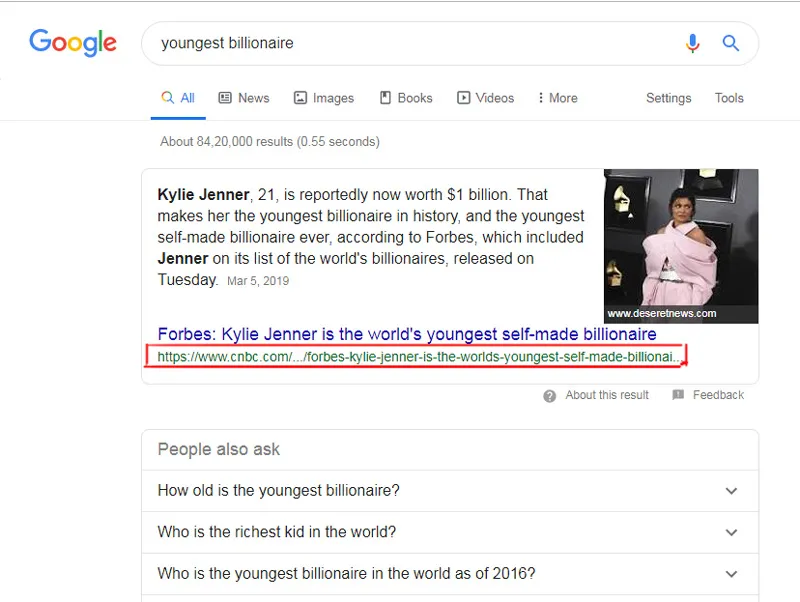The image size is (800, 602).
Task: Open the More dropdown
Action: [x=557, y=97]
